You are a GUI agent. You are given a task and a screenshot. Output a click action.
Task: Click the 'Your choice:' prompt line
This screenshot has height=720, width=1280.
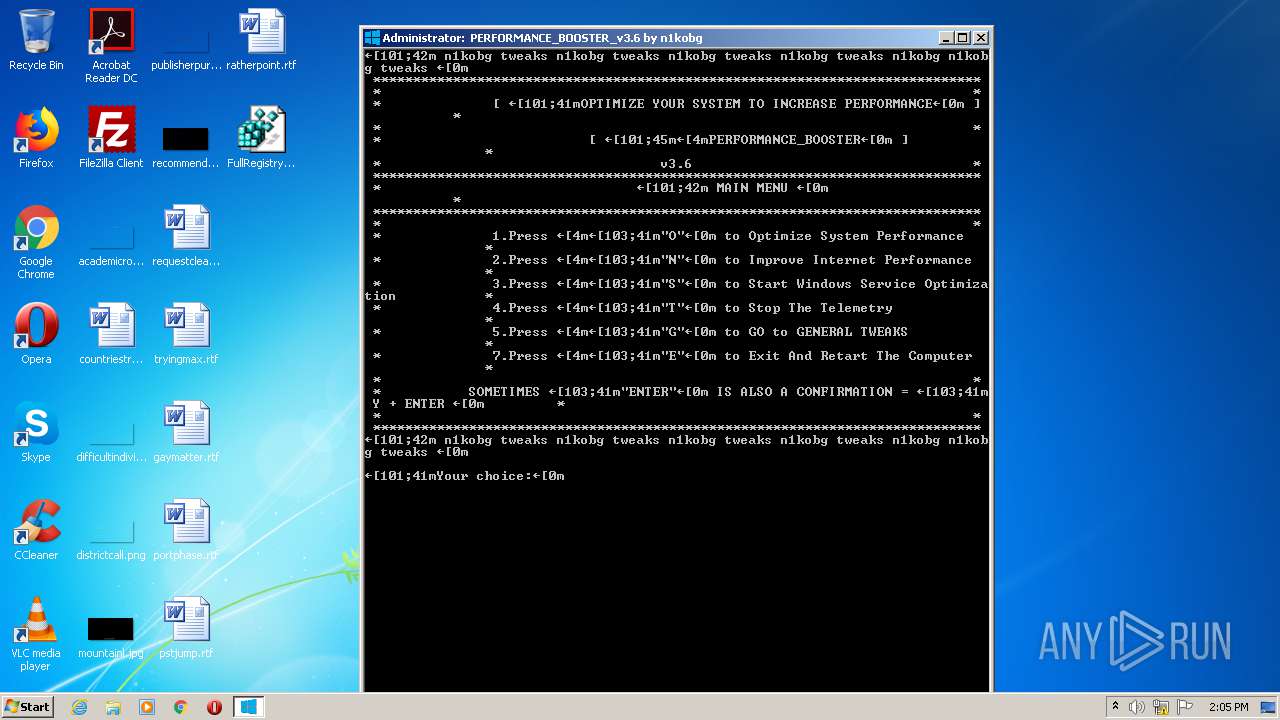[x=465, y=476]
